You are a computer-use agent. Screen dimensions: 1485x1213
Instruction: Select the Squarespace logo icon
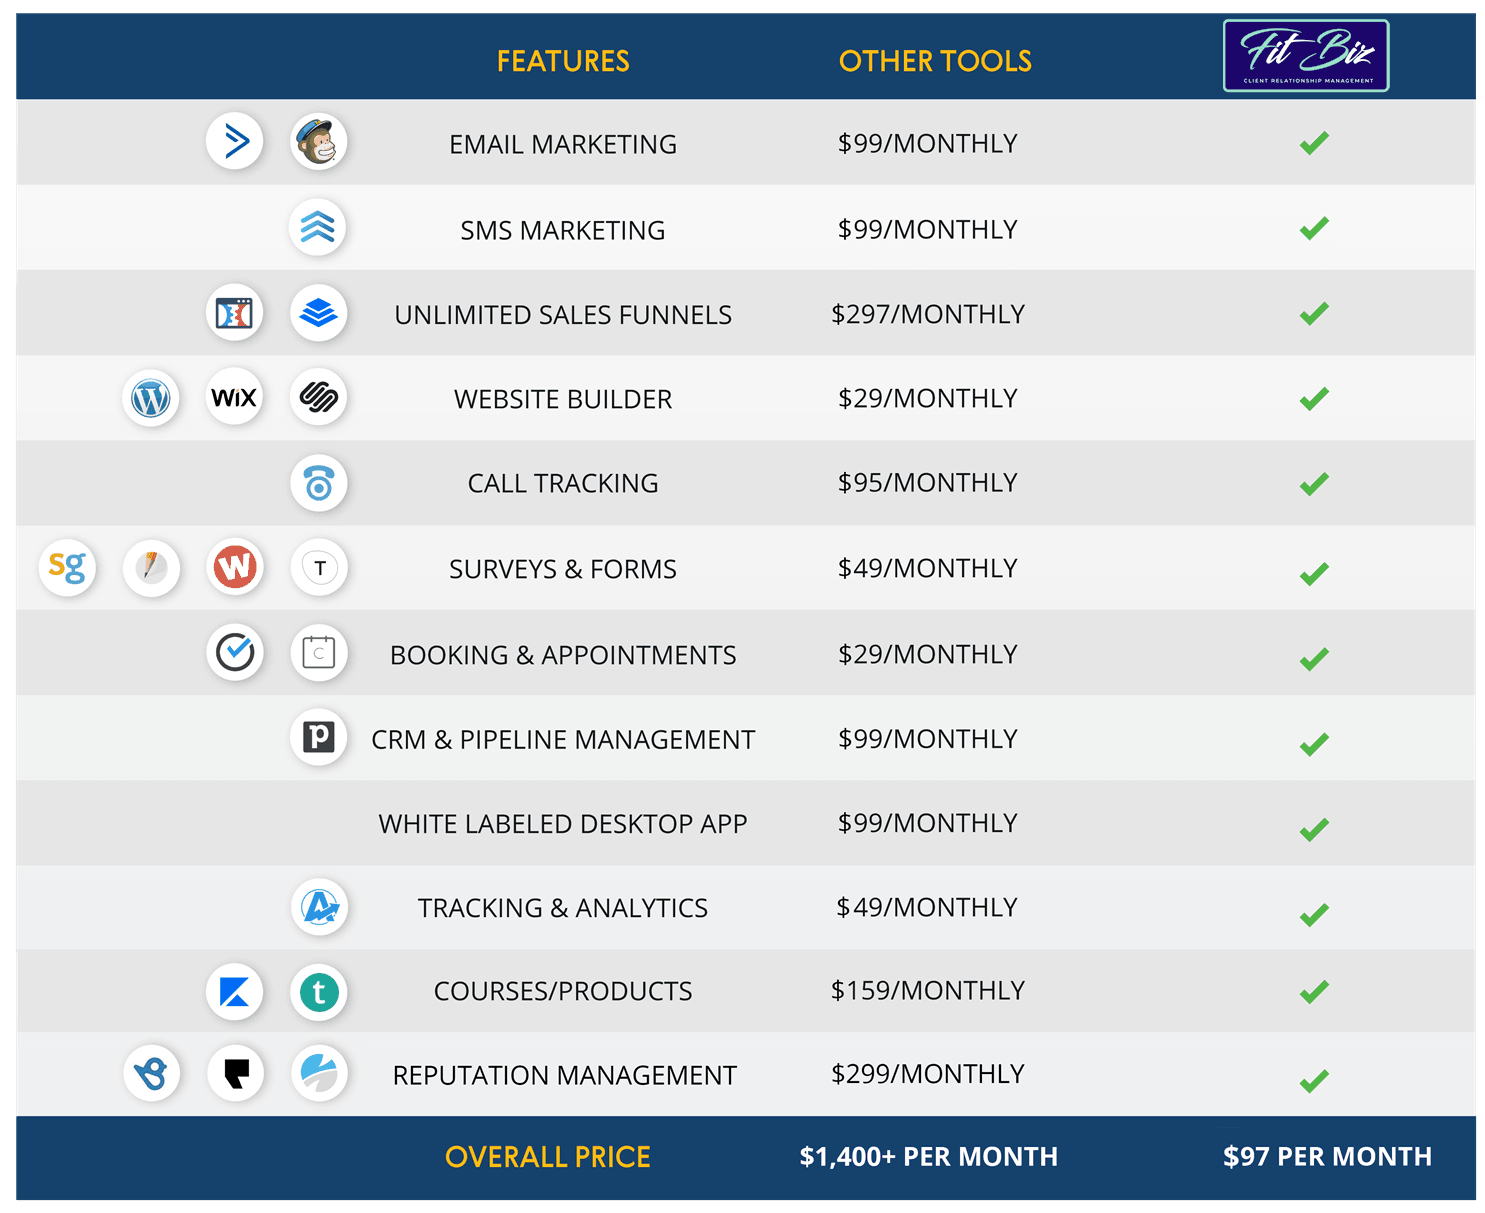318,398
